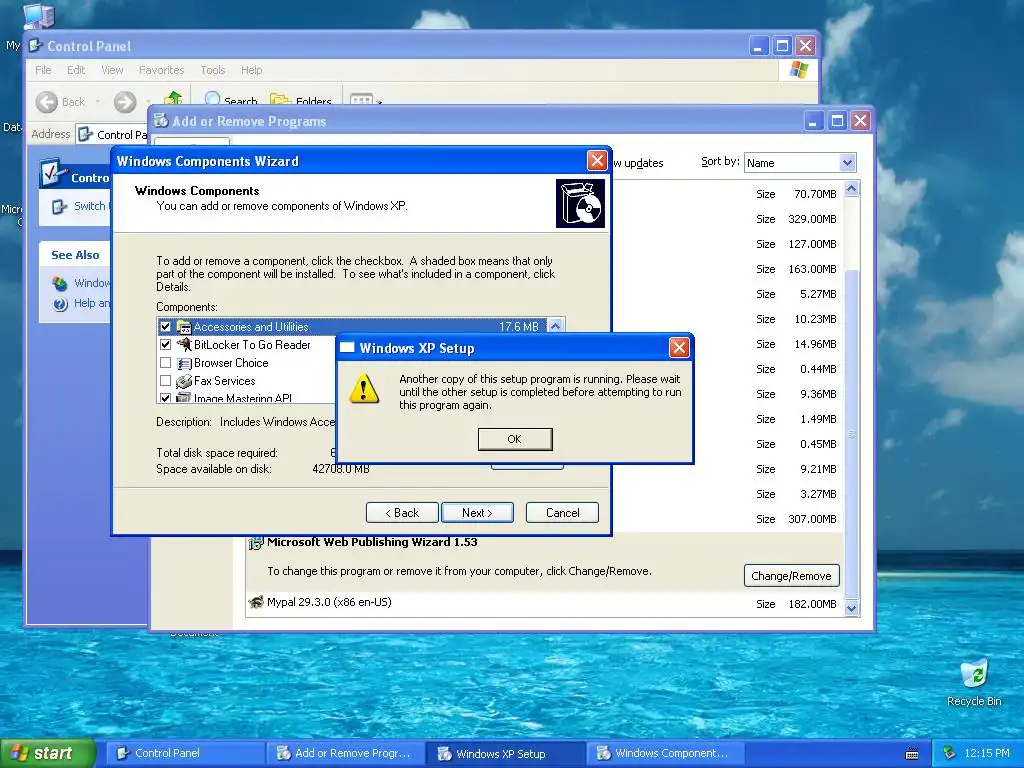Click the keyboard icon in system tray
This screenshot has width=1024, height=768.
pos(912,754)
